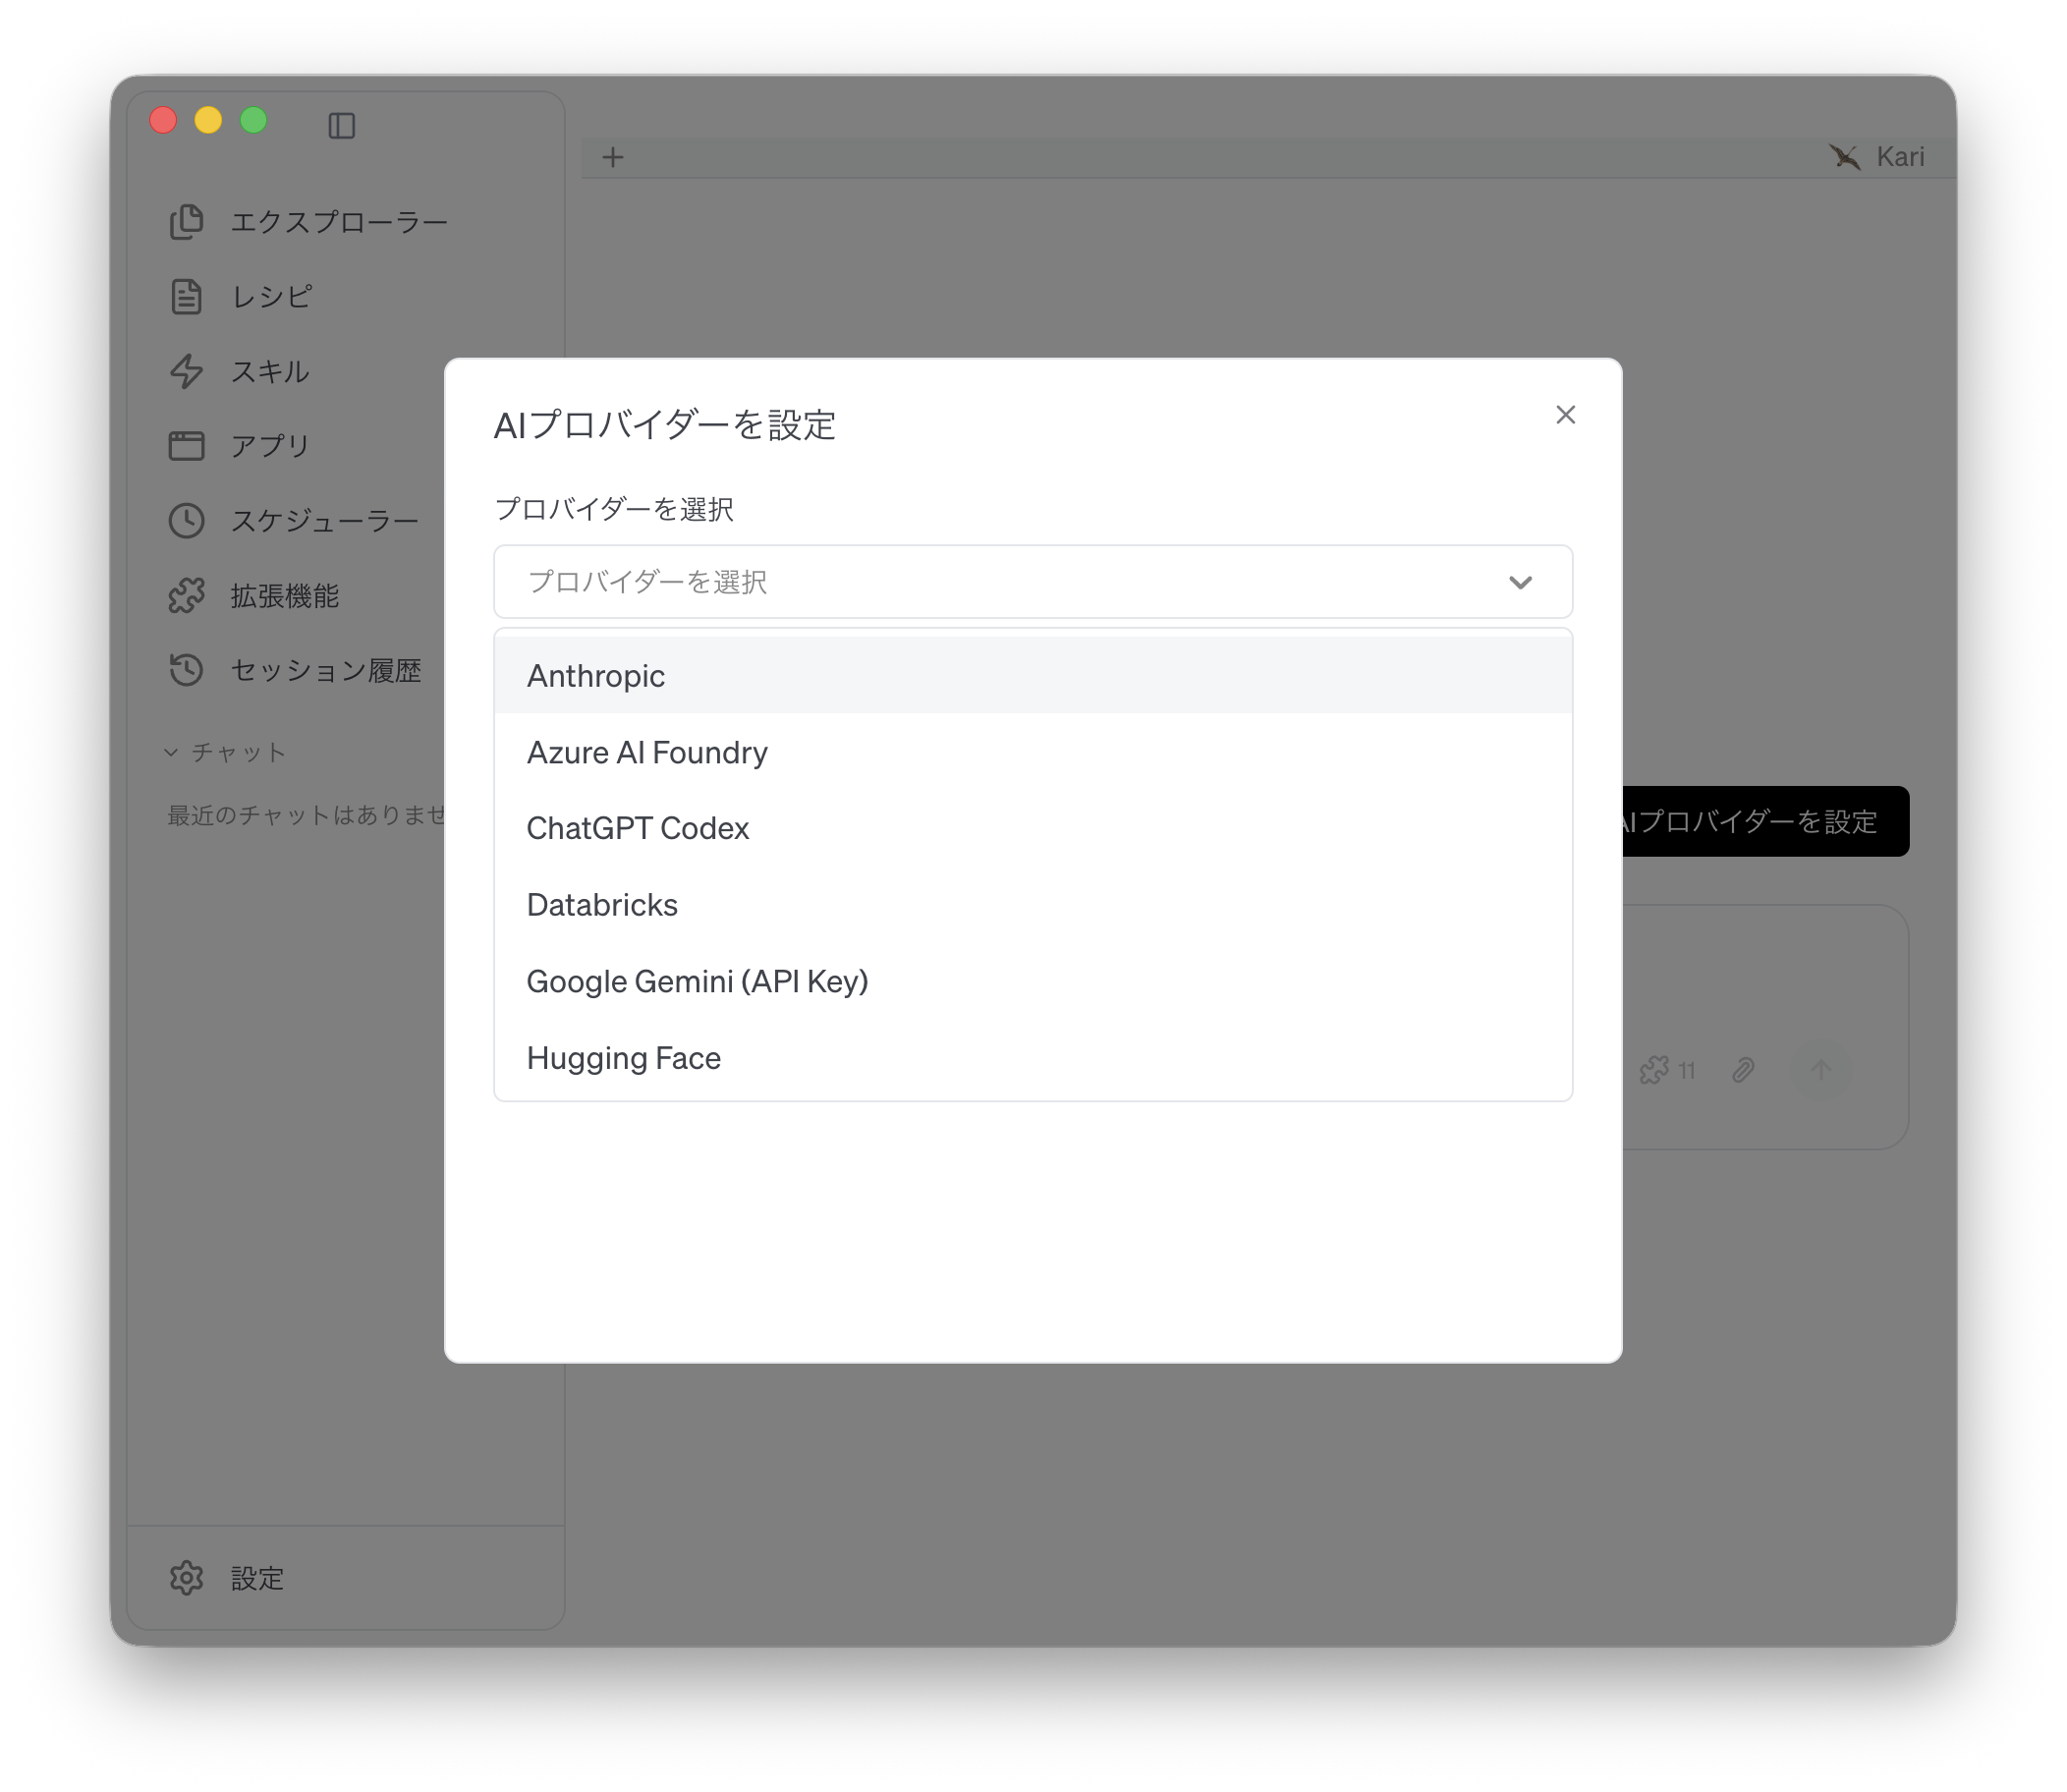Click the 最近のチャットはありません text
Viewport: 2067px width, 1792px height.
(305, 815)
